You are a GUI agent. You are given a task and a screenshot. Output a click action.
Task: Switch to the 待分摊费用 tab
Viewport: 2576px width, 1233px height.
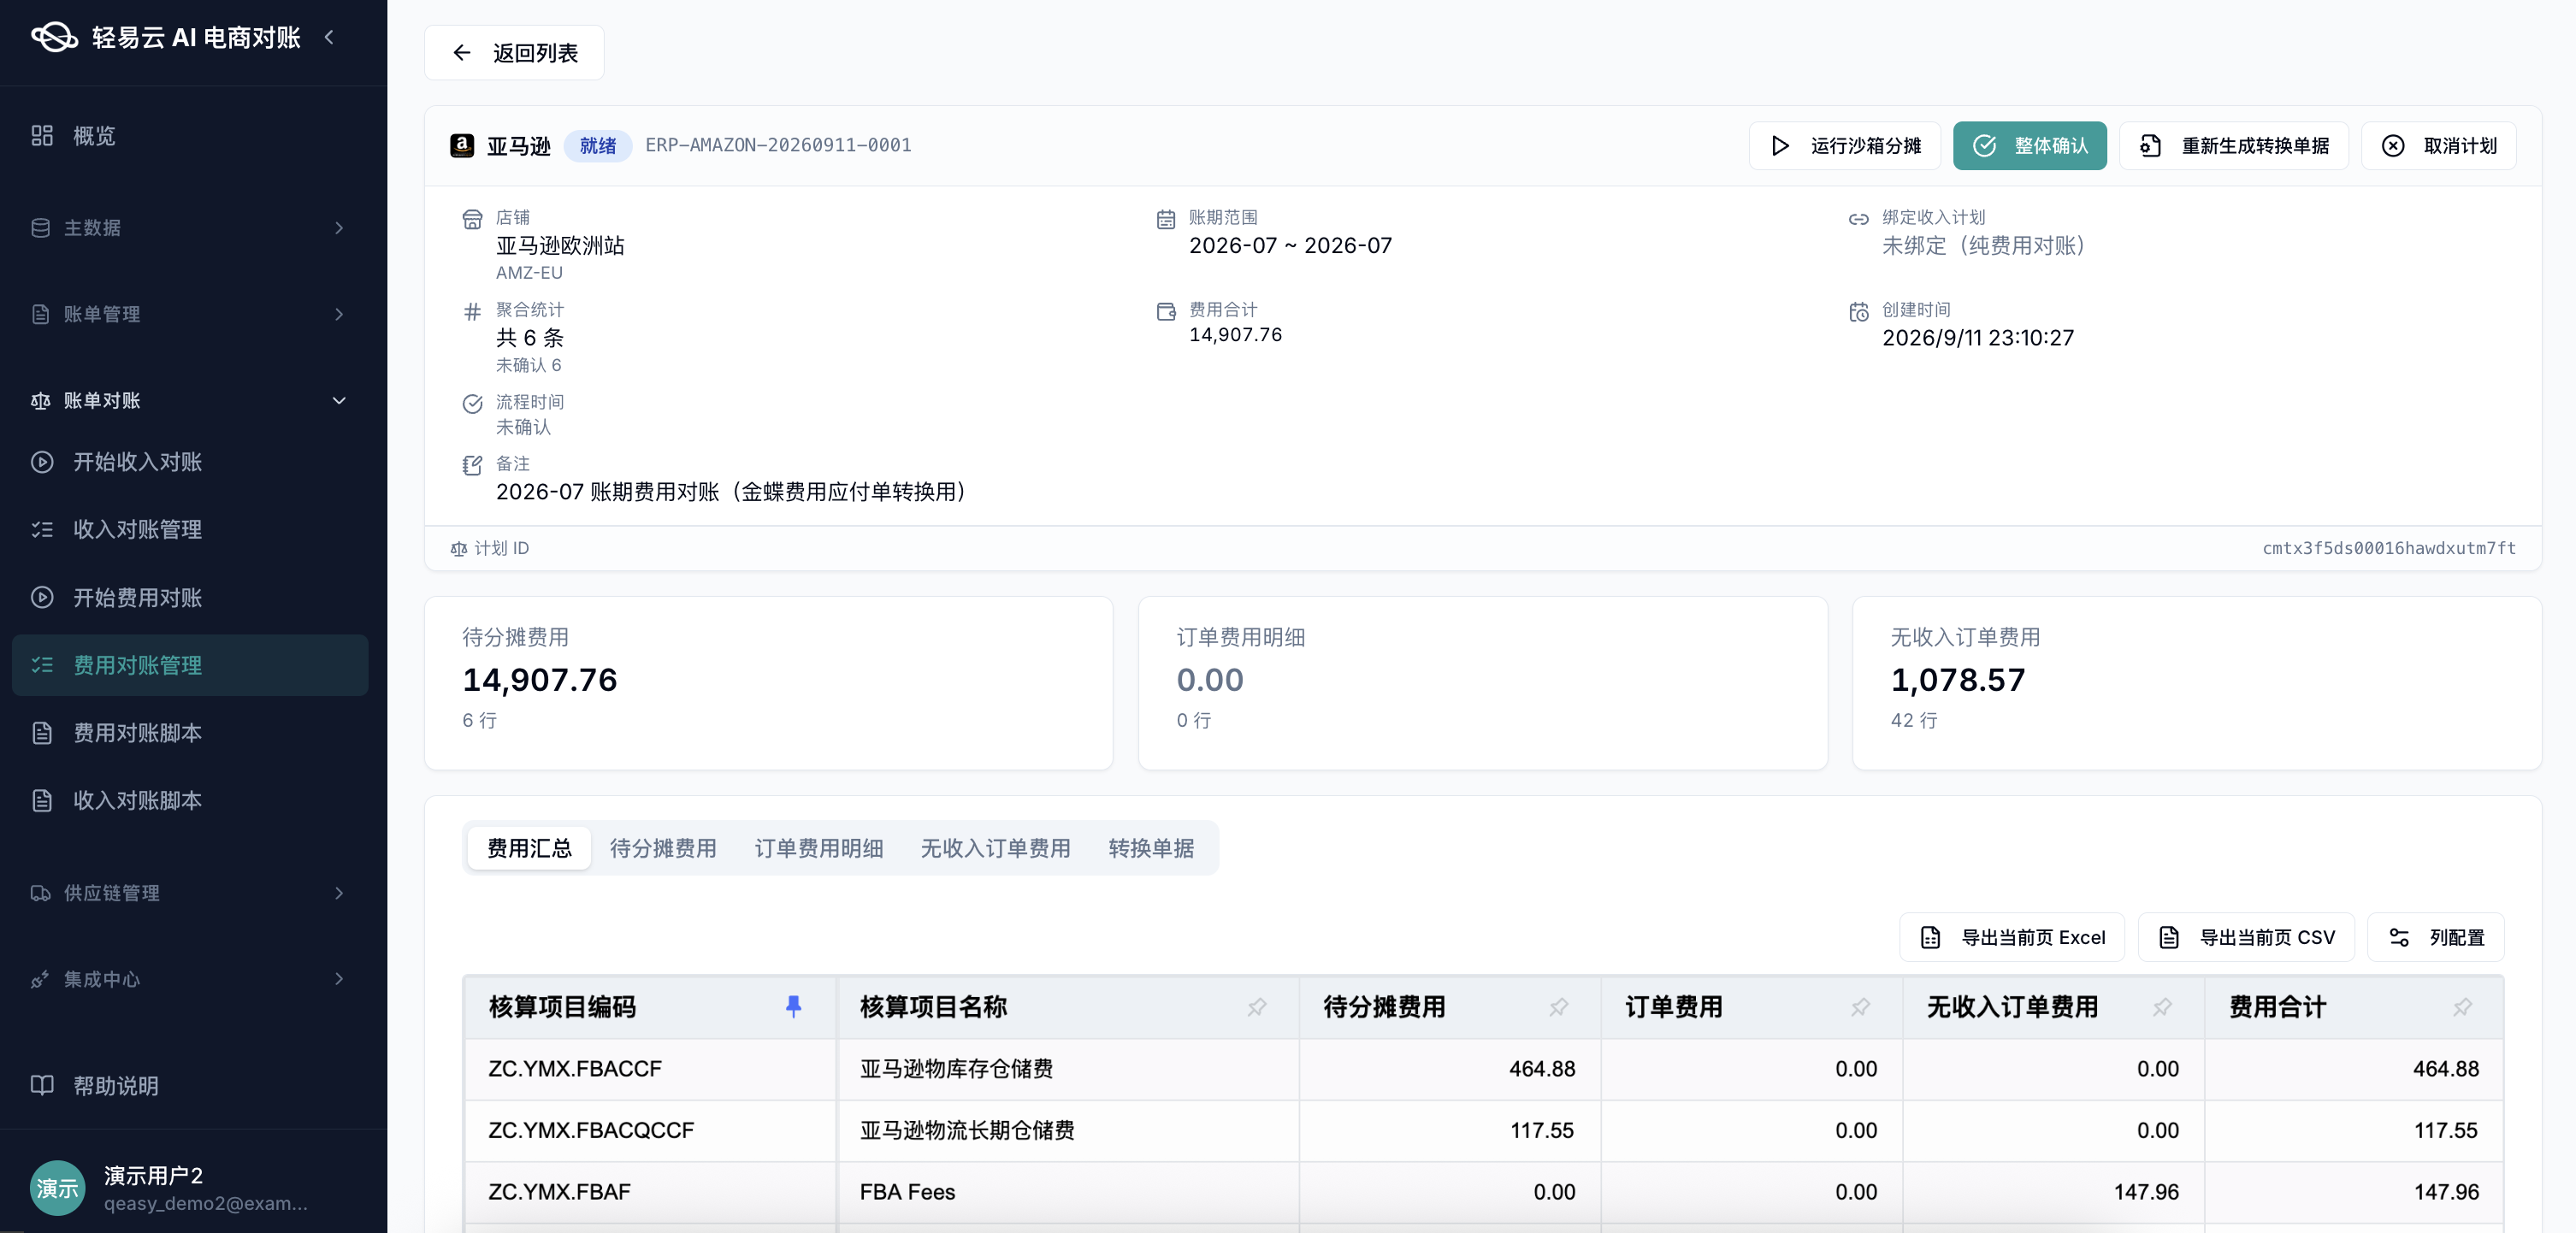pos(663,848)
